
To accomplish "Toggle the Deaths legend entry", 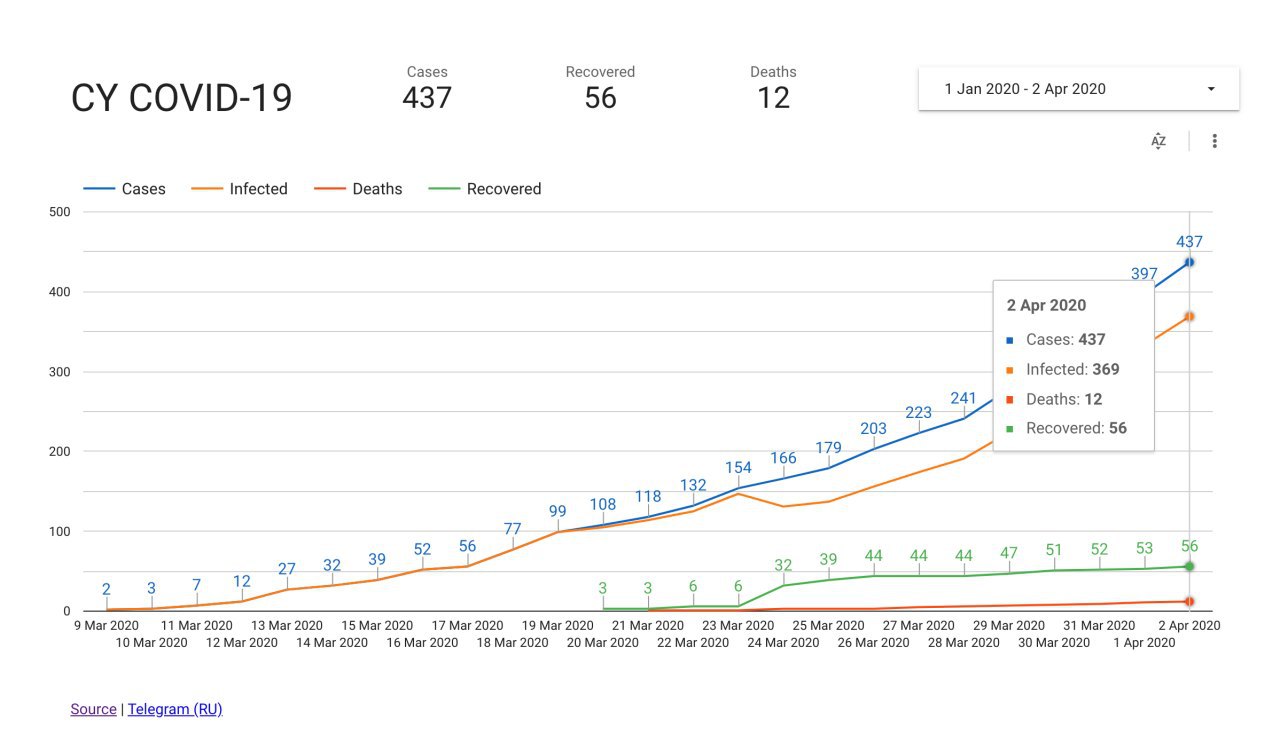I will point(359,189).
